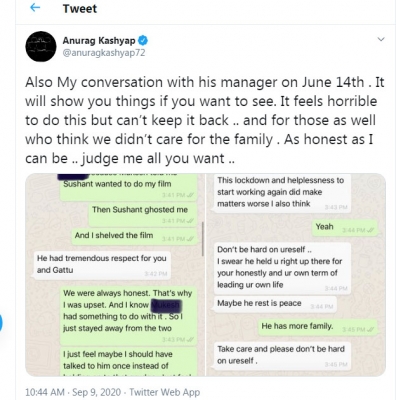Open Anurag Kashyap's black profile avatar
The width and height of the screenshot is (396, 400).
tap(41, 46)
